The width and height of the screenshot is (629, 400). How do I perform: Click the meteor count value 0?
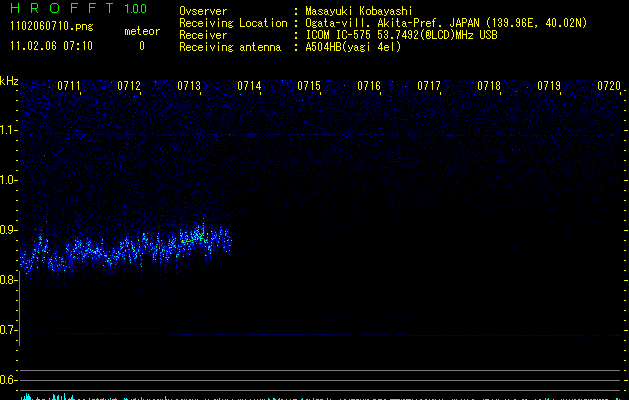tap(141, 46)
